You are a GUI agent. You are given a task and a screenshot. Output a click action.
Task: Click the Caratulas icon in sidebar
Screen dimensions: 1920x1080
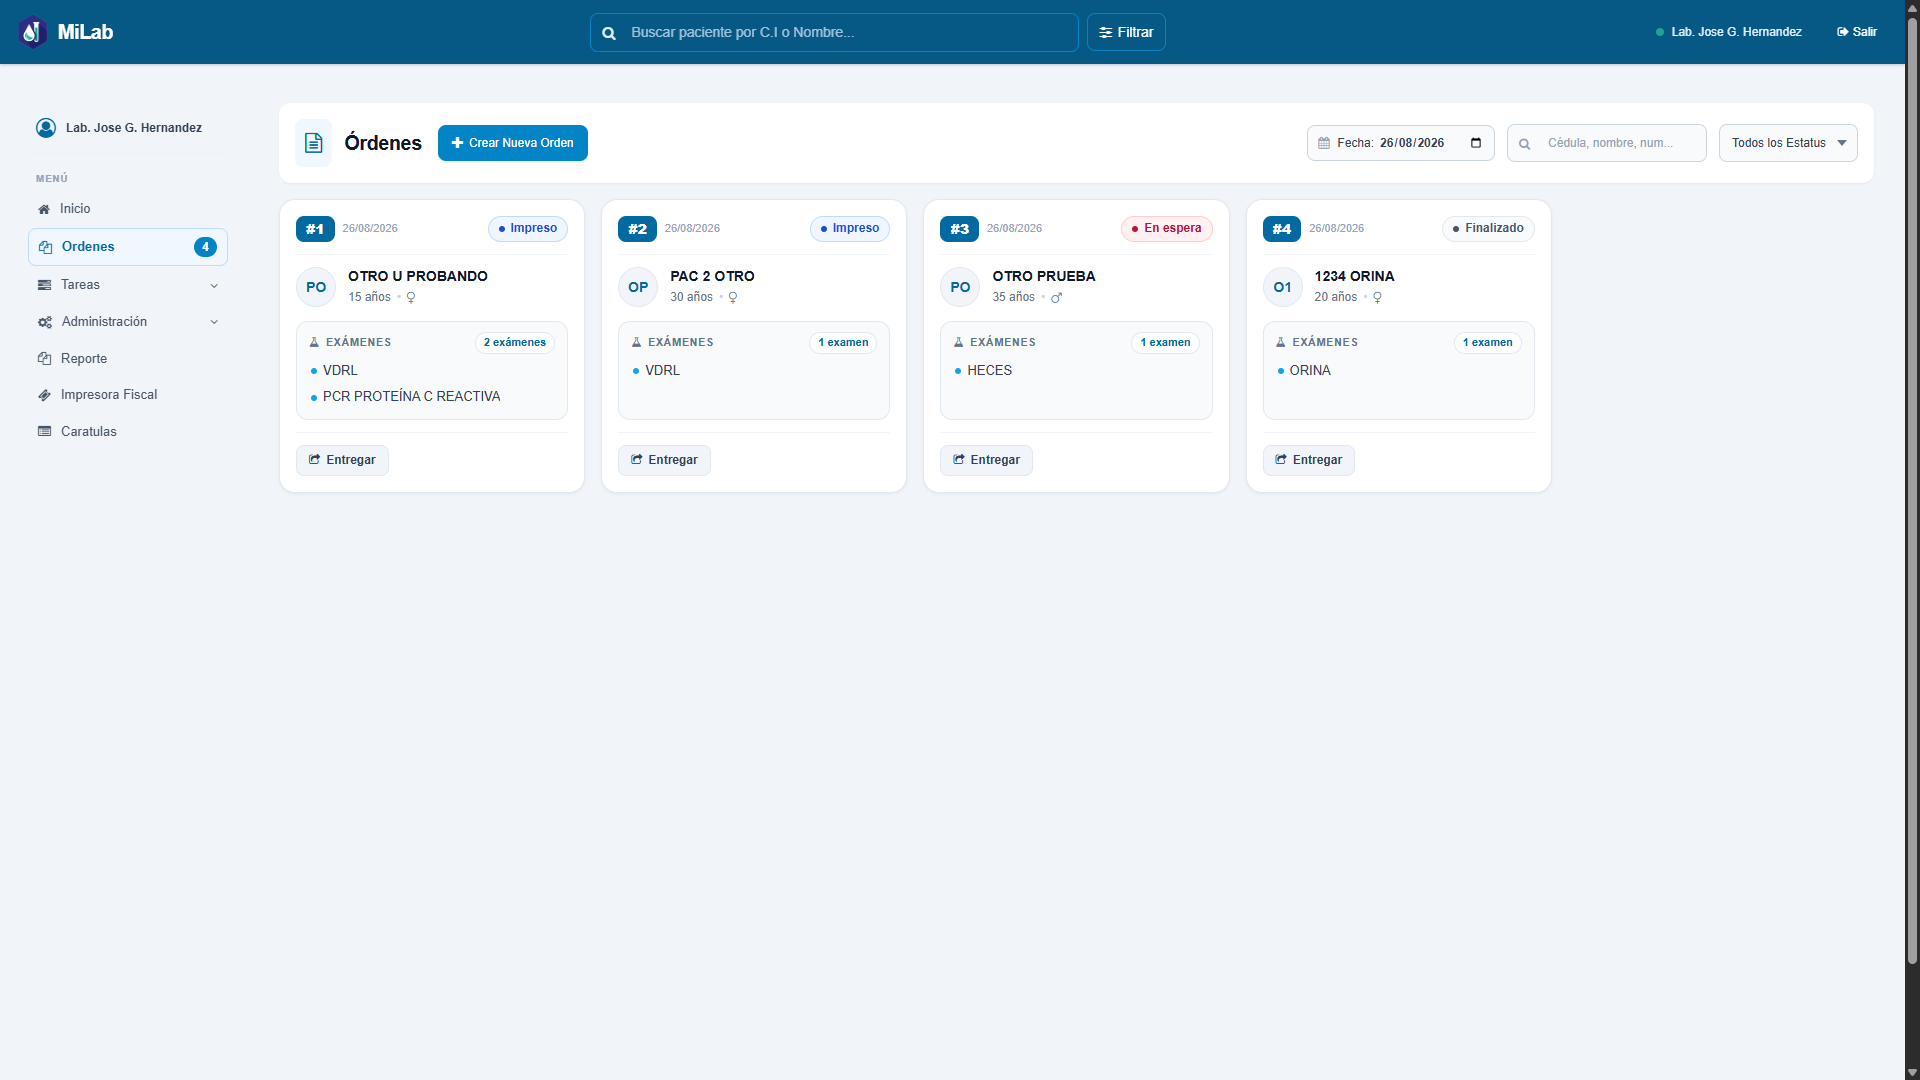click(44, 432)
